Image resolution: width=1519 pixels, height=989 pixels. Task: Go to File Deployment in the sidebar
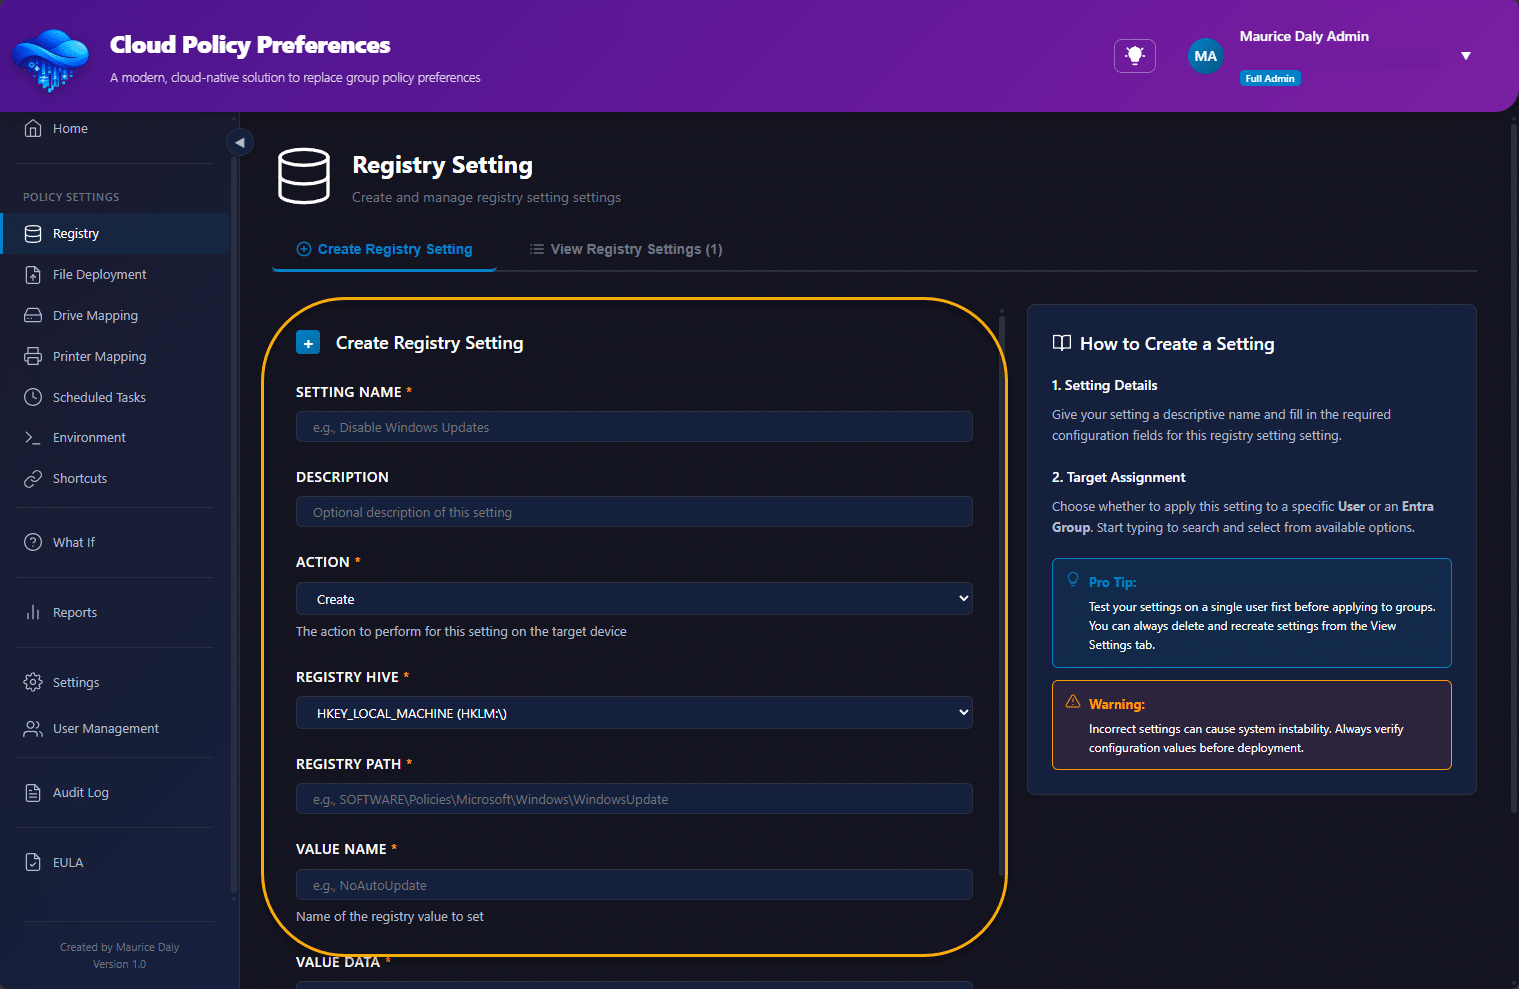[99, 274]
